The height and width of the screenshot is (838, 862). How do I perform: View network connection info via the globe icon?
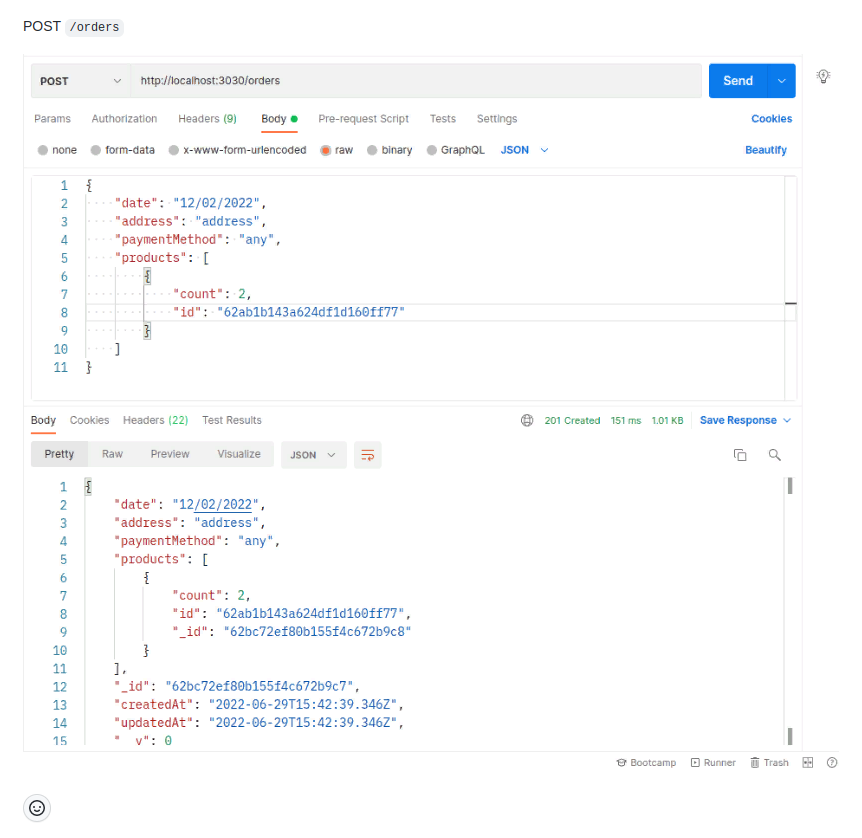(527, 420)
